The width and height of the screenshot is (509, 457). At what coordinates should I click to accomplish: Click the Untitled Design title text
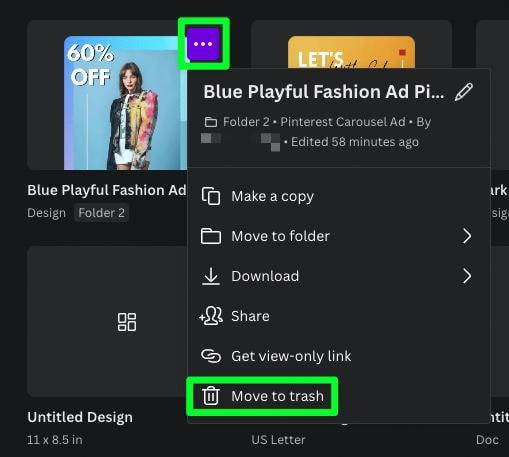click(80, 417)
